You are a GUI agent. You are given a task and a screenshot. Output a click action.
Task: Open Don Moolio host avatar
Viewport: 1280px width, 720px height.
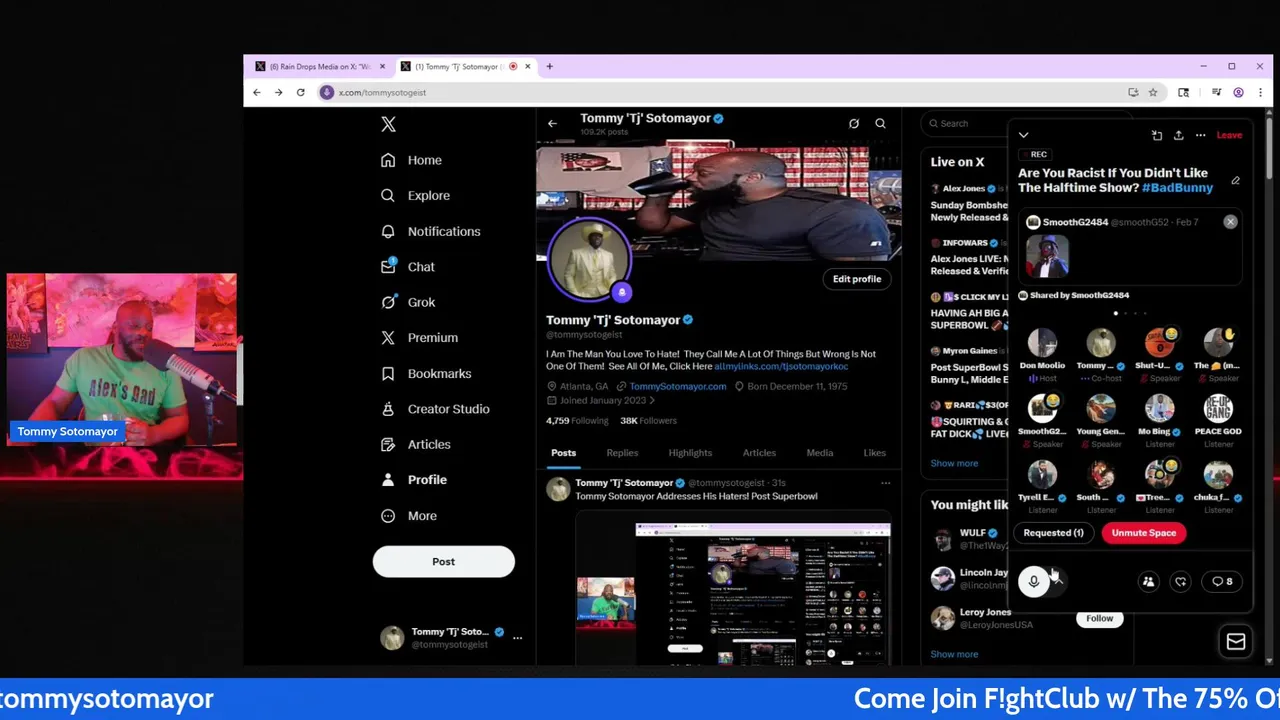tap(1042, 343)
